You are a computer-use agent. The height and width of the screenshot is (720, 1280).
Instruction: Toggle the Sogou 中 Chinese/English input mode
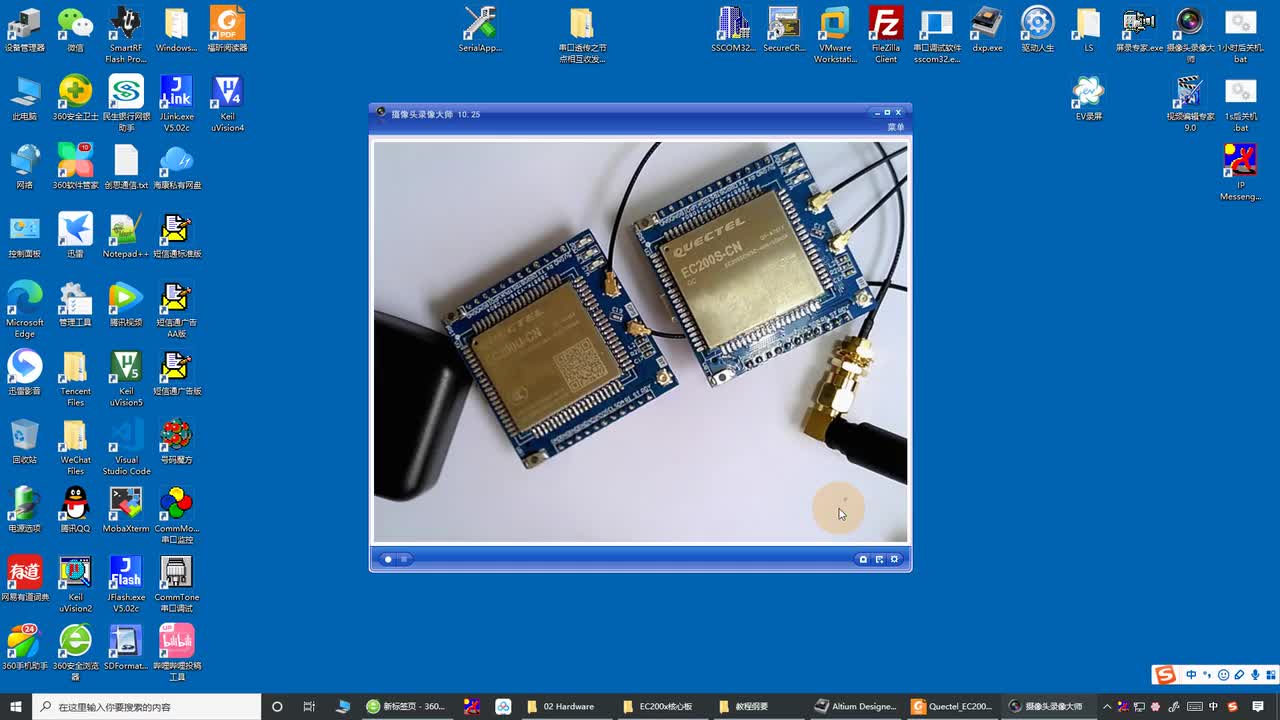(1191, 675)
